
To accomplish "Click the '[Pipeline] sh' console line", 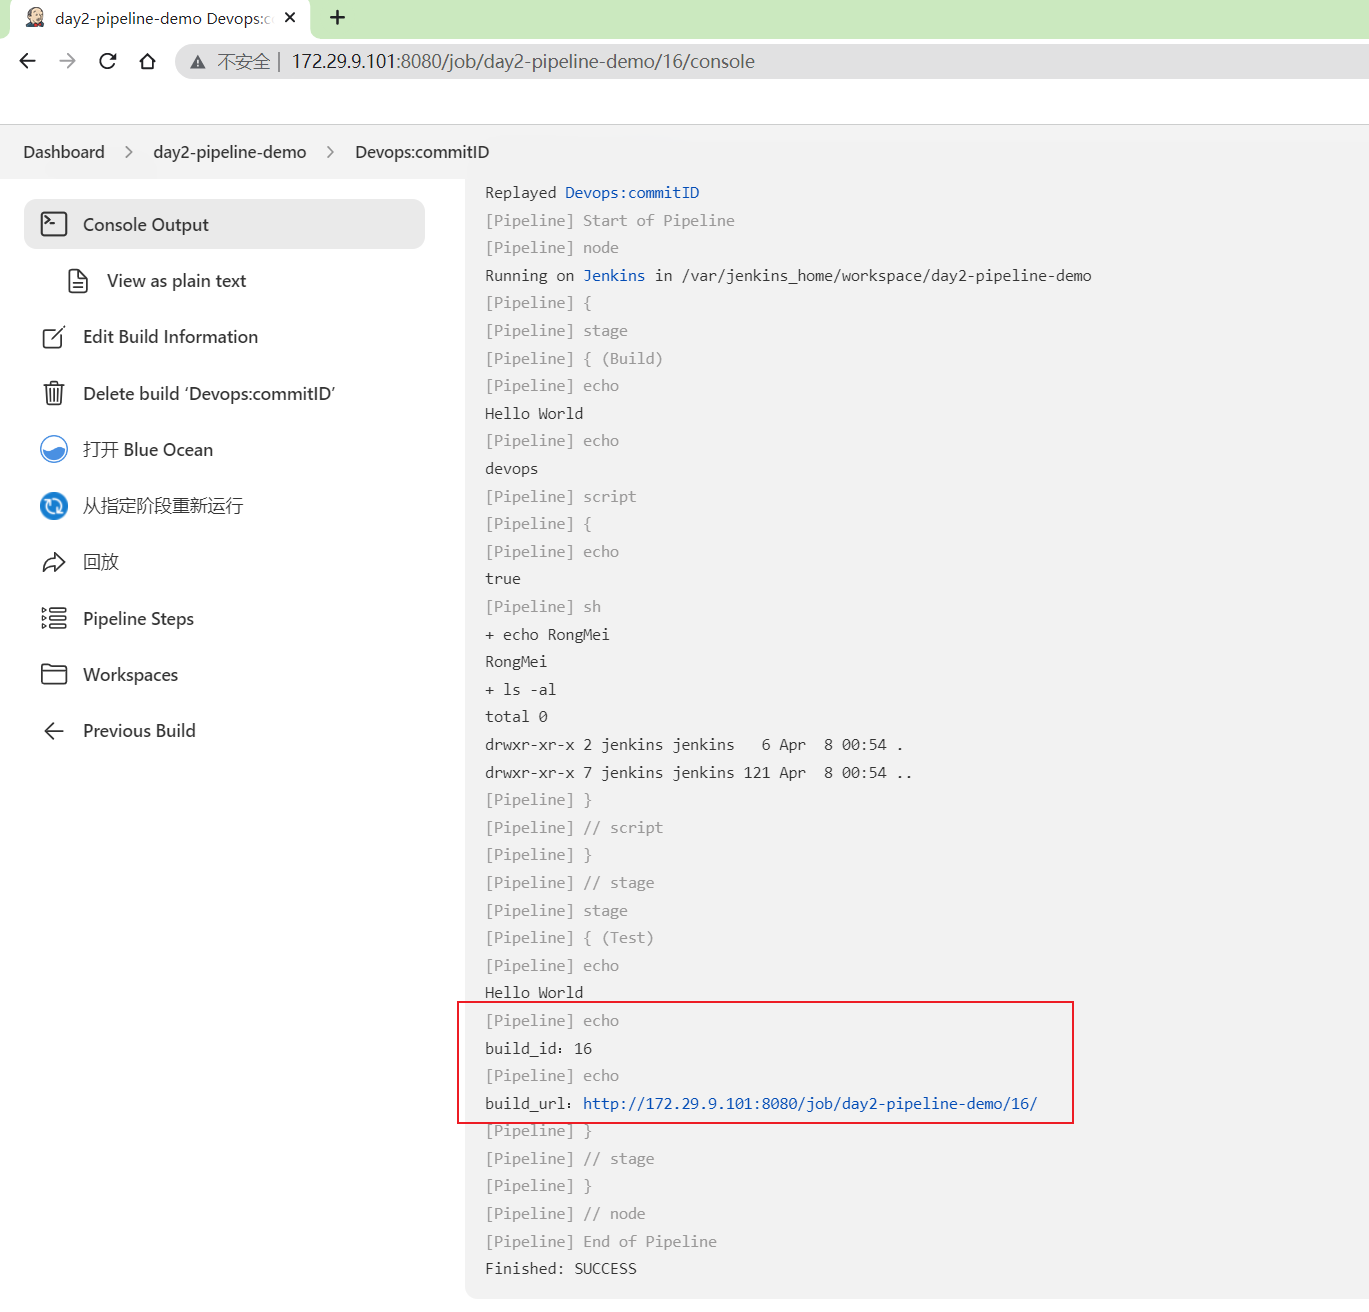I will (543, 607).
